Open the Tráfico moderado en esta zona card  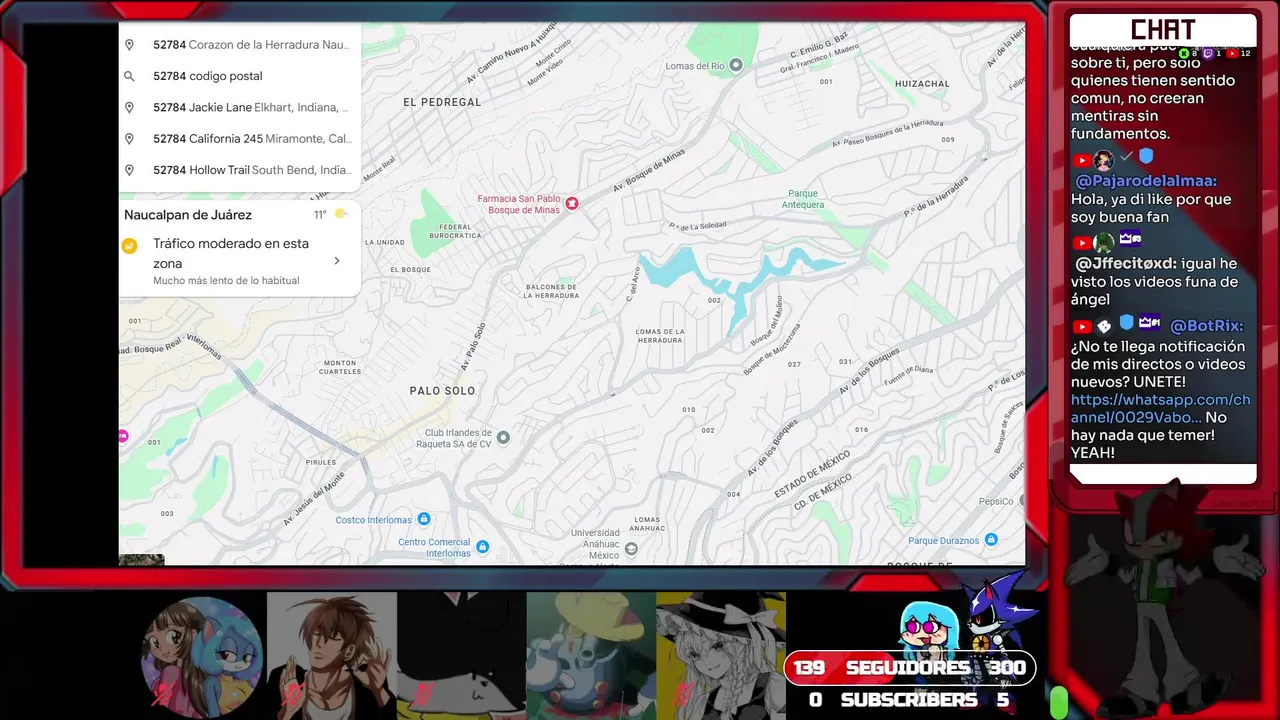coord(240,262)
